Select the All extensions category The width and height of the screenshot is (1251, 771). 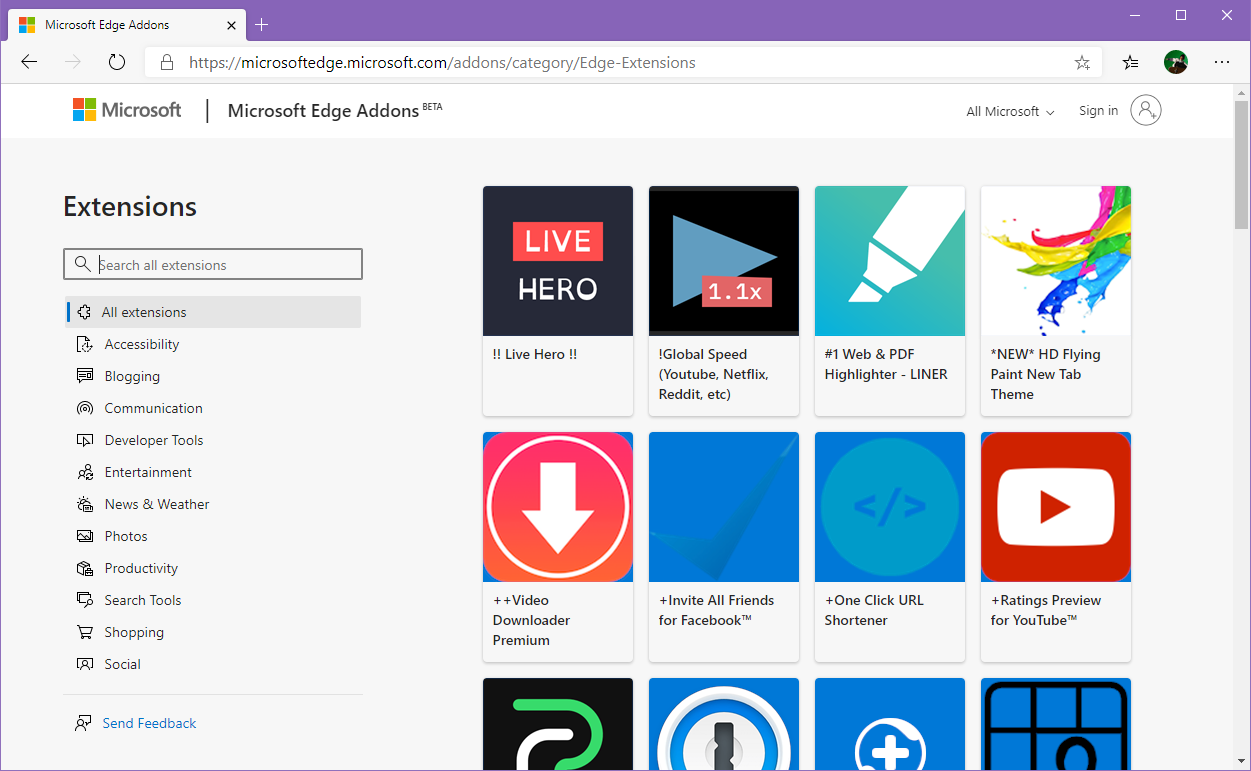(213, 312)
